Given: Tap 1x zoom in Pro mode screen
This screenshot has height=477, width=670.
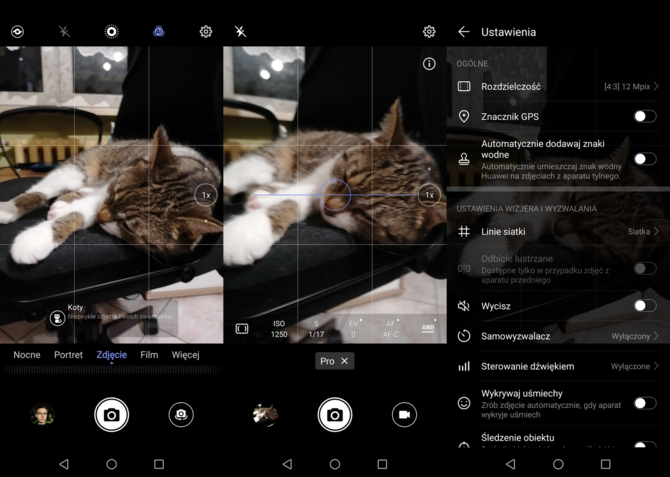Looking at the screenshot, I should click(x=429, y=195).
